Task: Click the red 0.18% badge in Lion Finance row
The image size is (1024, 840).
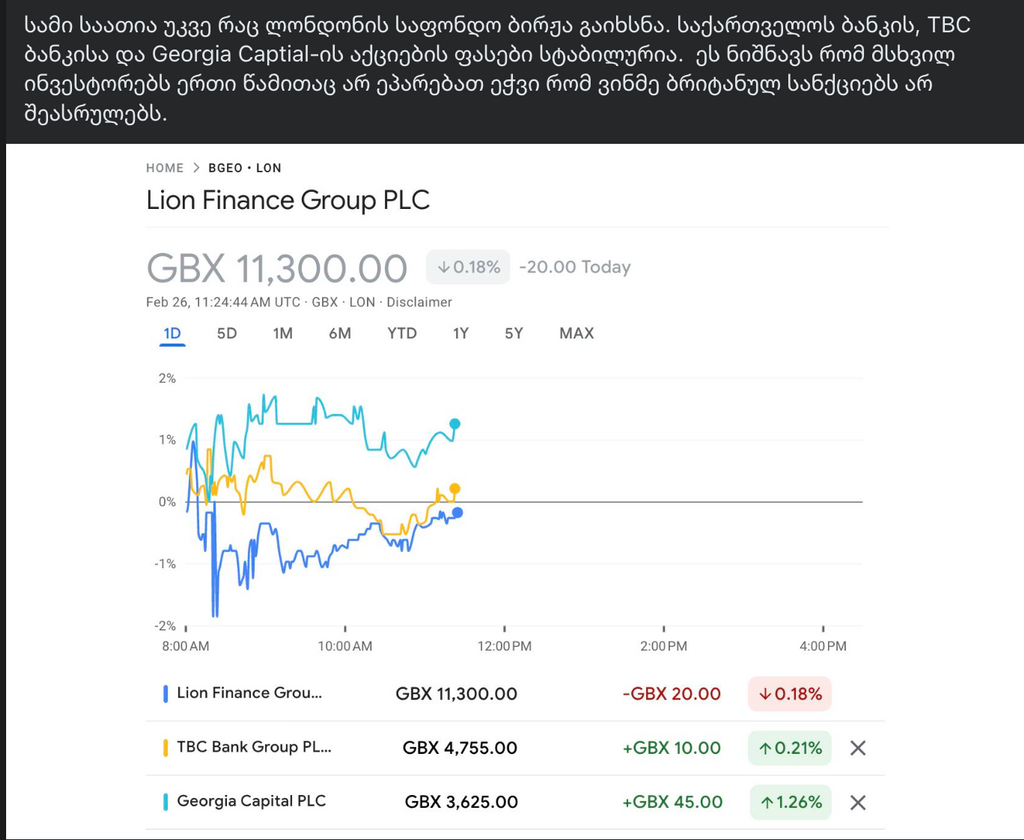Action: 790,694
